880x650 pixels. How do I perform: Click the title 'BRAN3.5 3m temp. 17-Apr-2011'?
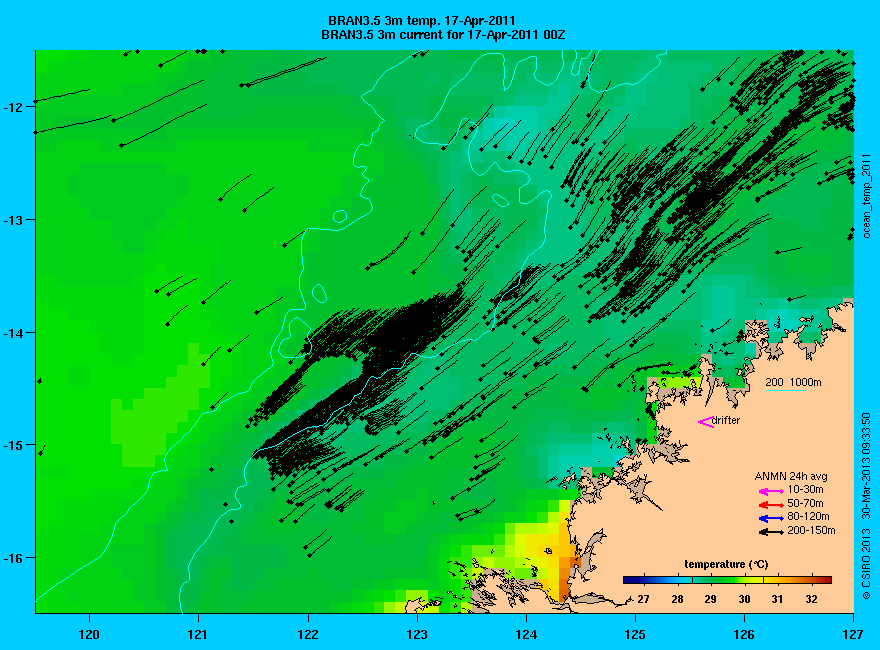coord(421,21)
